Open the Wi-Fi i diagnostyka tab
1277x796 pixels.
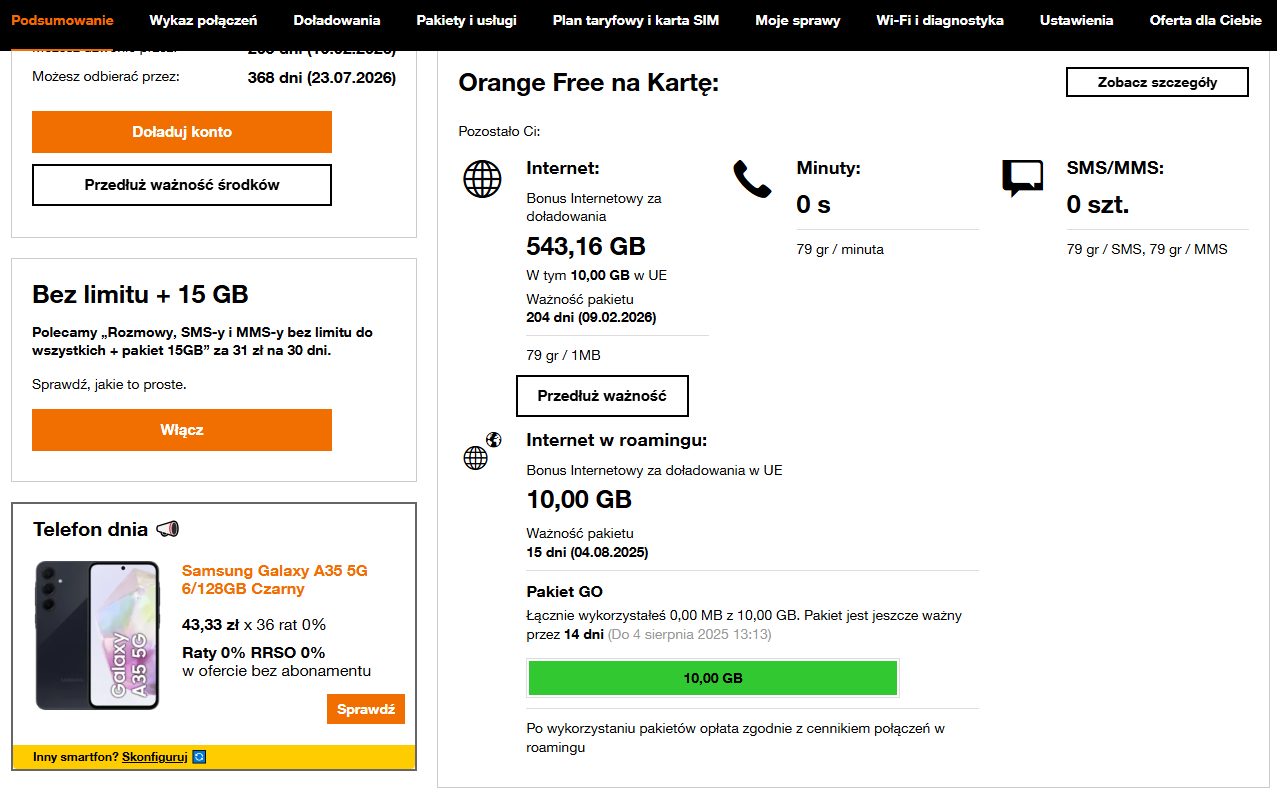[940, 20]
